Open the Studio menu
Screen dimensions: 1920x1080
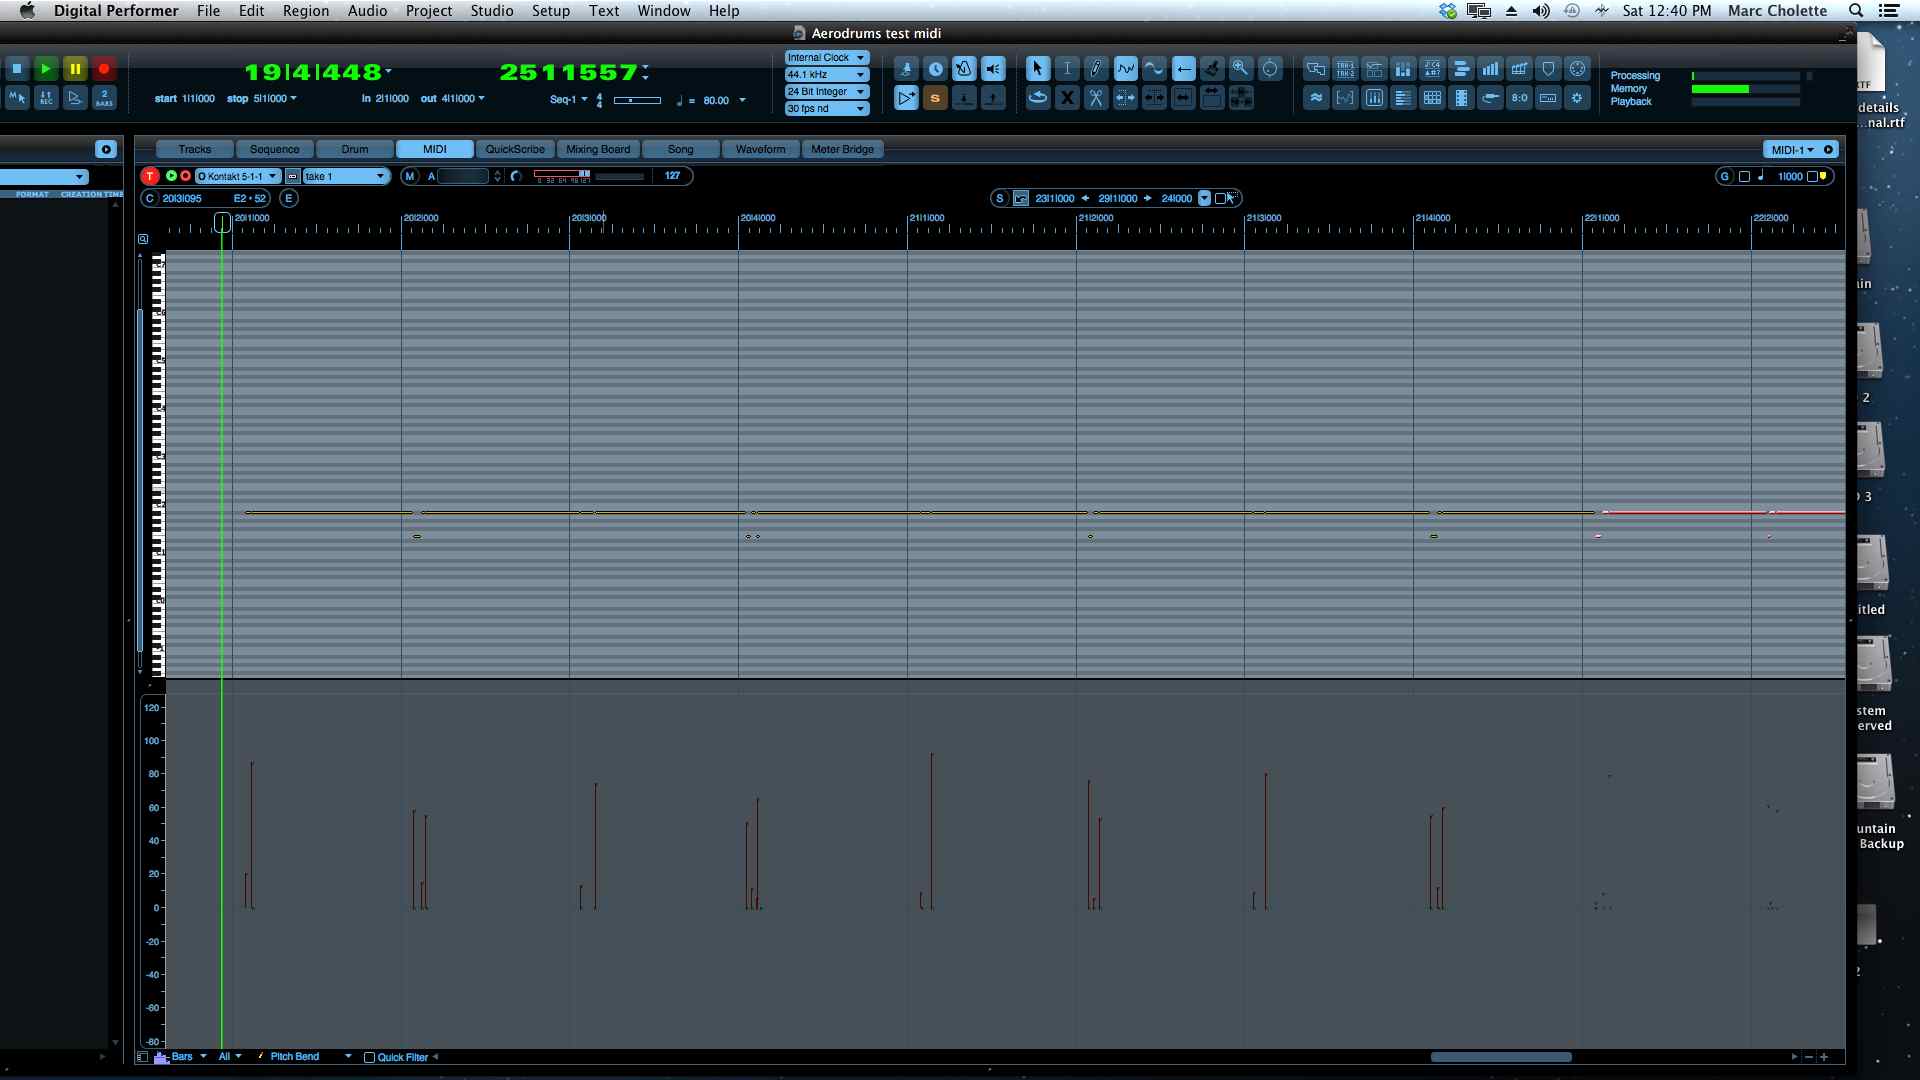[x=492, y=11]
